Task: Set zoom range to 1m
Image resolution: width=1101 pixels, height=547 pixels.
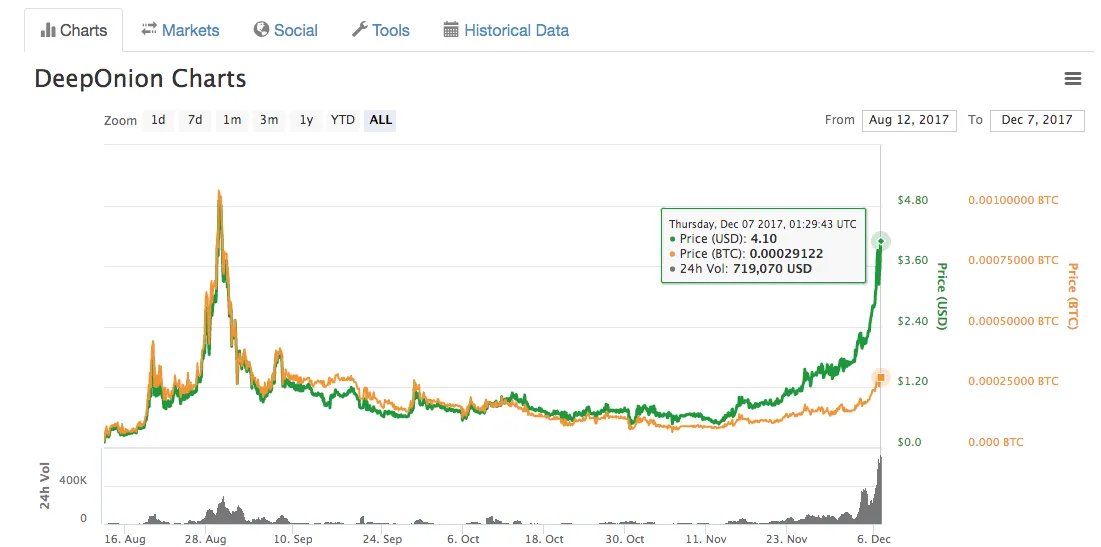Action: tap(232, 120)
